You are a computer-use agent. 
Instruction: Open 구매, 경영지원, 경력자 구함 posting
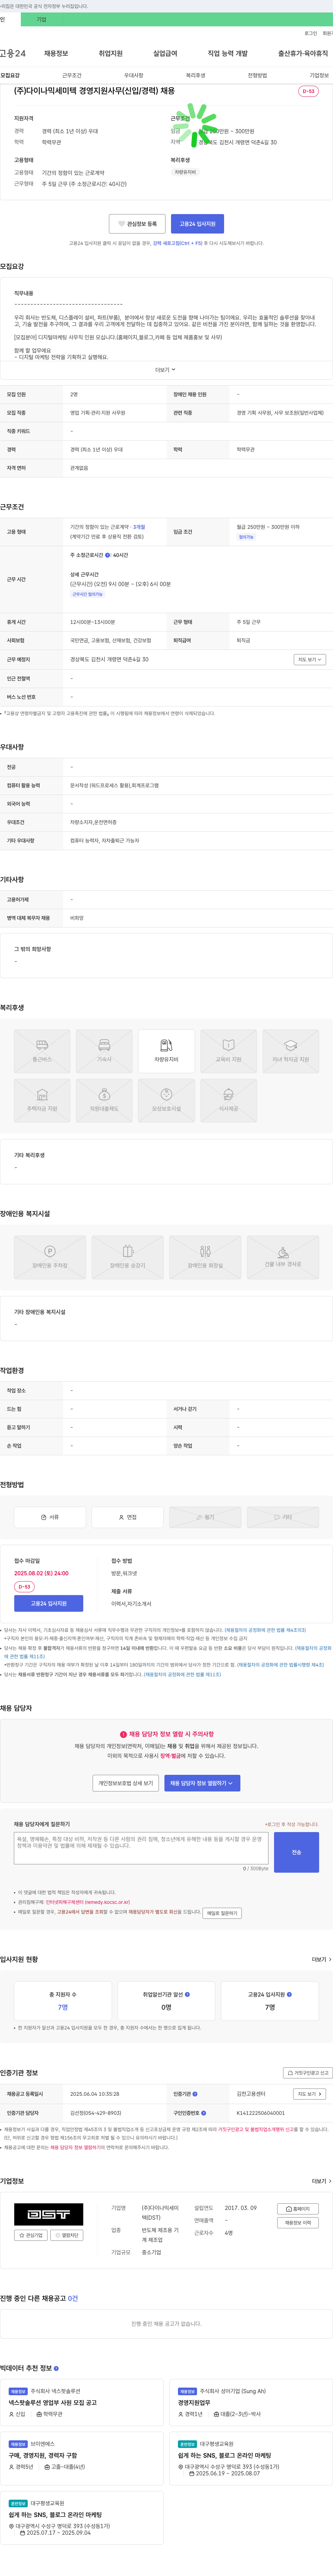[x=43, y=2455]
